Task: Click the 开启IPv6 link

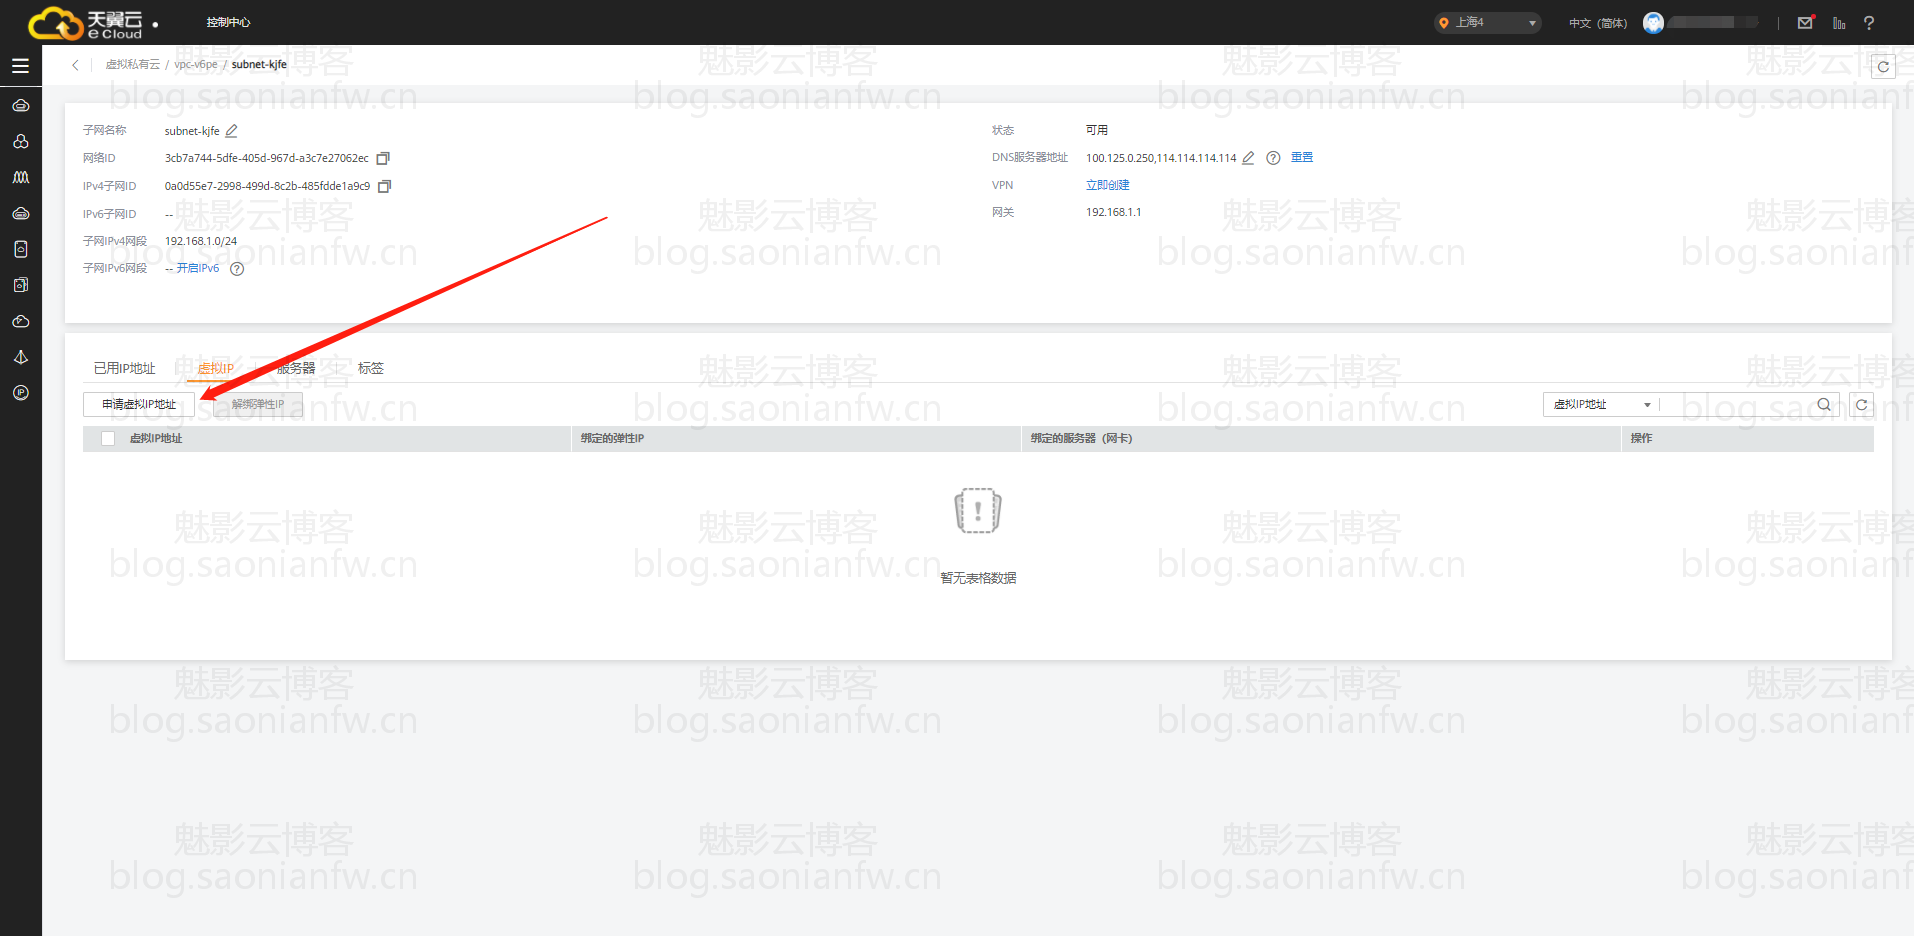Action: pyautogui.click(x=198, y=269)
